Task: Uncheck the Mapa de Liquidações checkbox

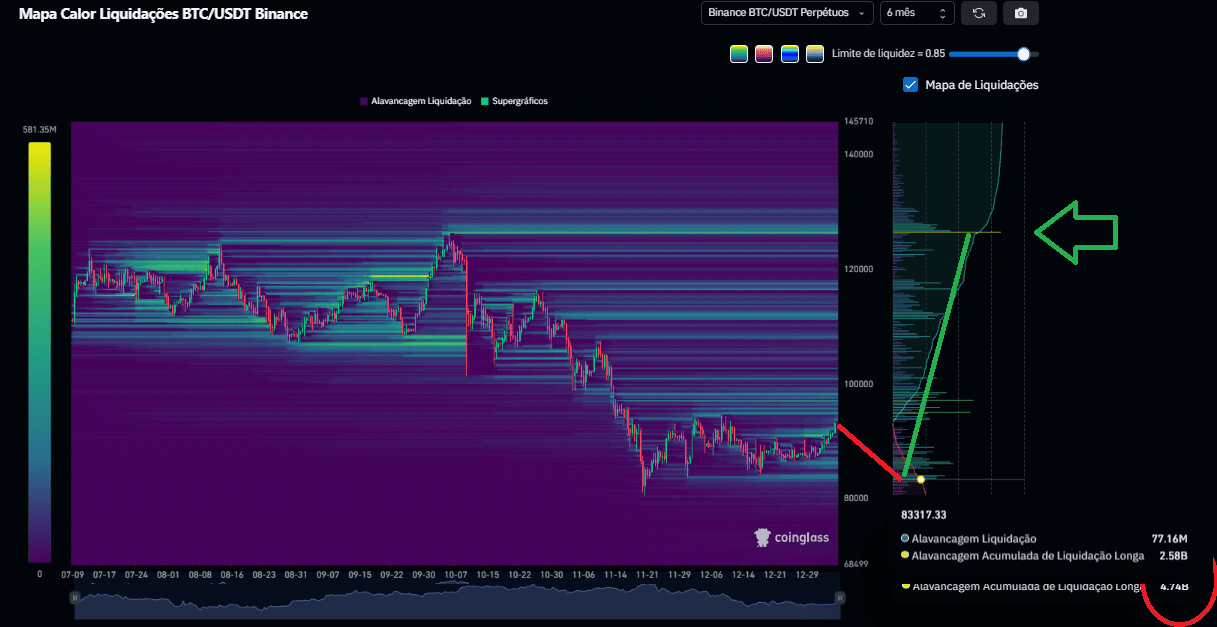Action: point(910,85)
